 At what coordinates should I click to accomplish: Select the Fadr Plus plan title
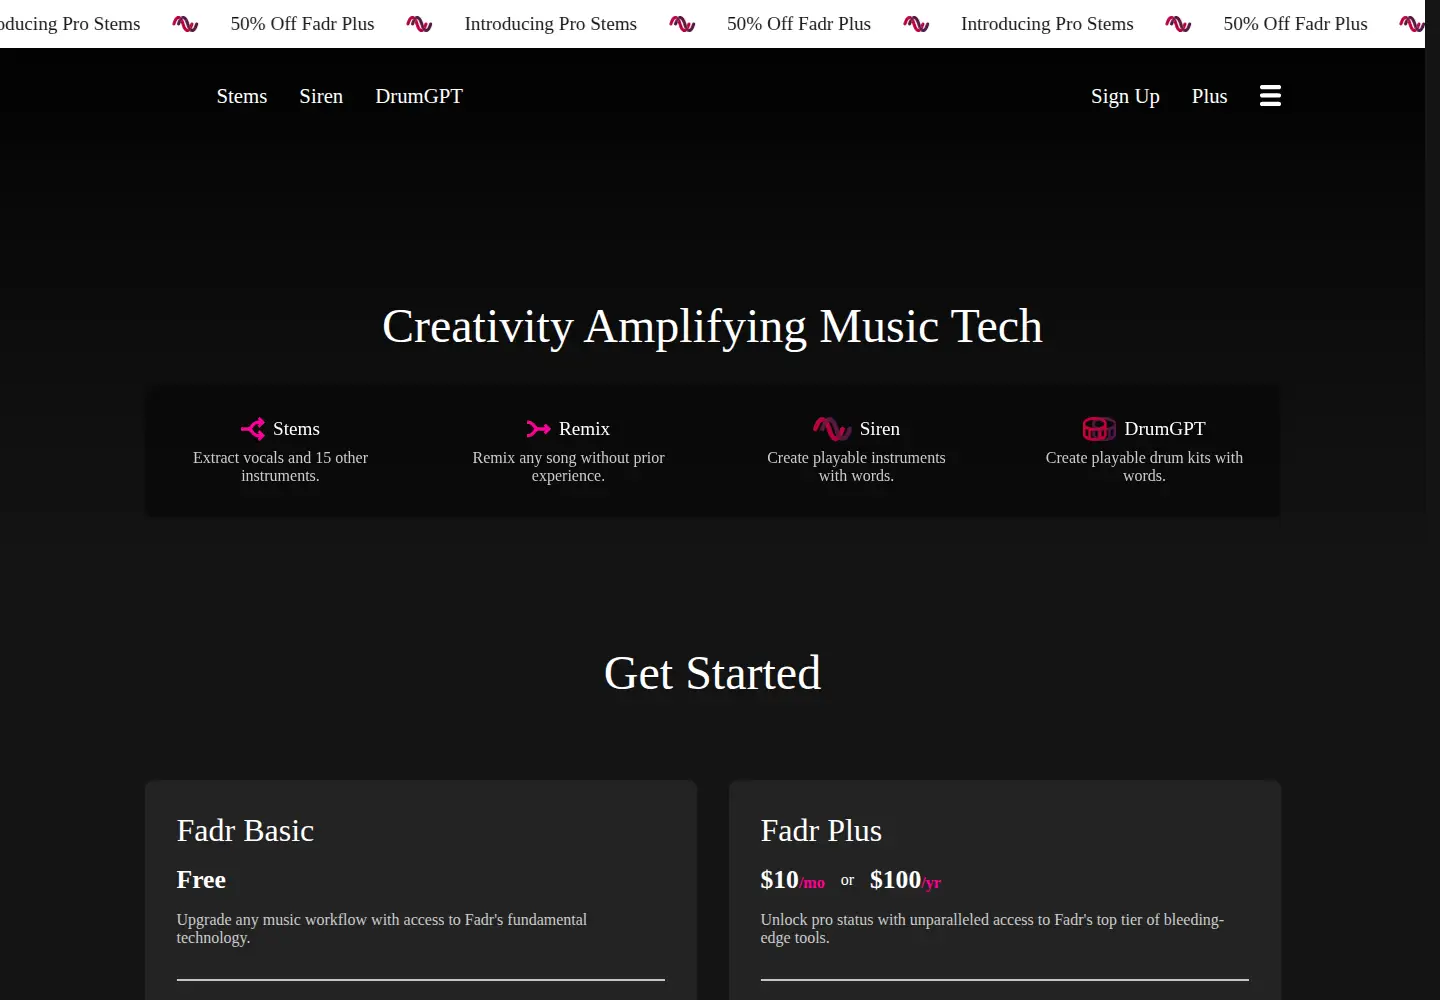pos(821,831)
